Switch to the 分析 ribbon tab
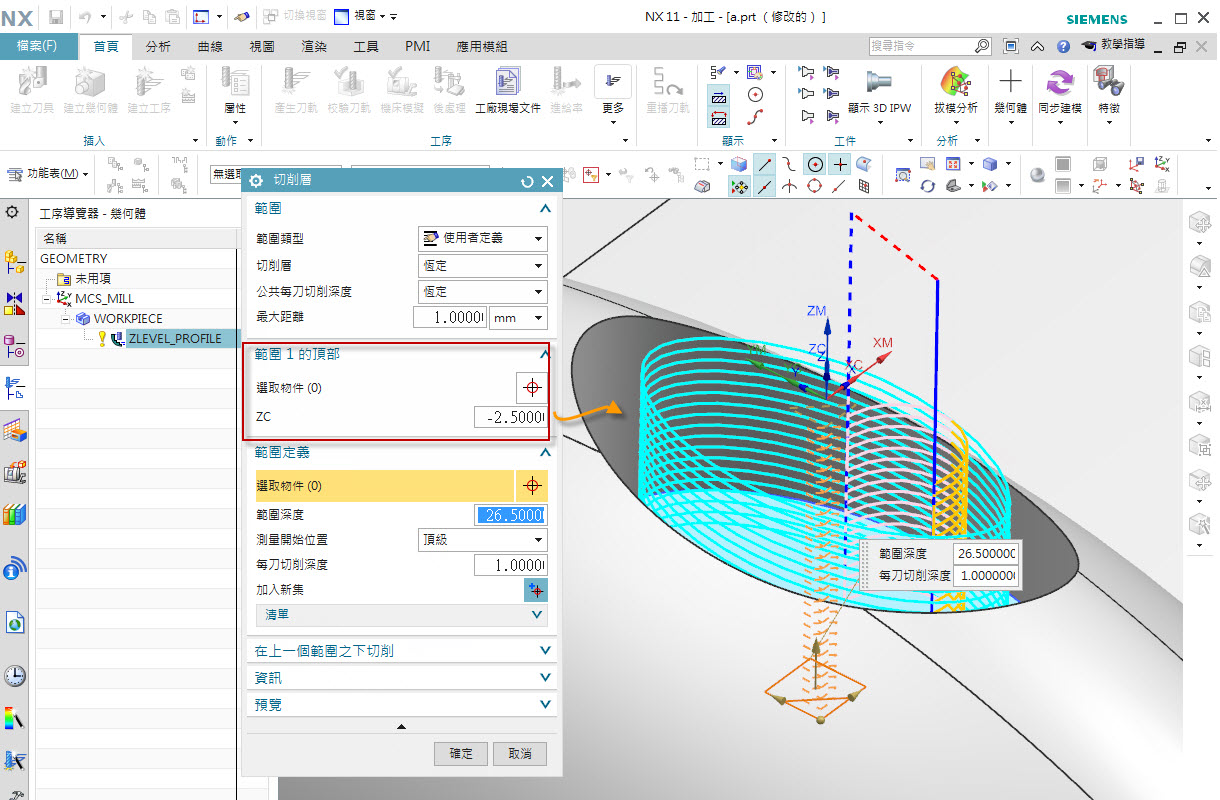The height and width of the screenshot is (800, 1220). (158, 47)
